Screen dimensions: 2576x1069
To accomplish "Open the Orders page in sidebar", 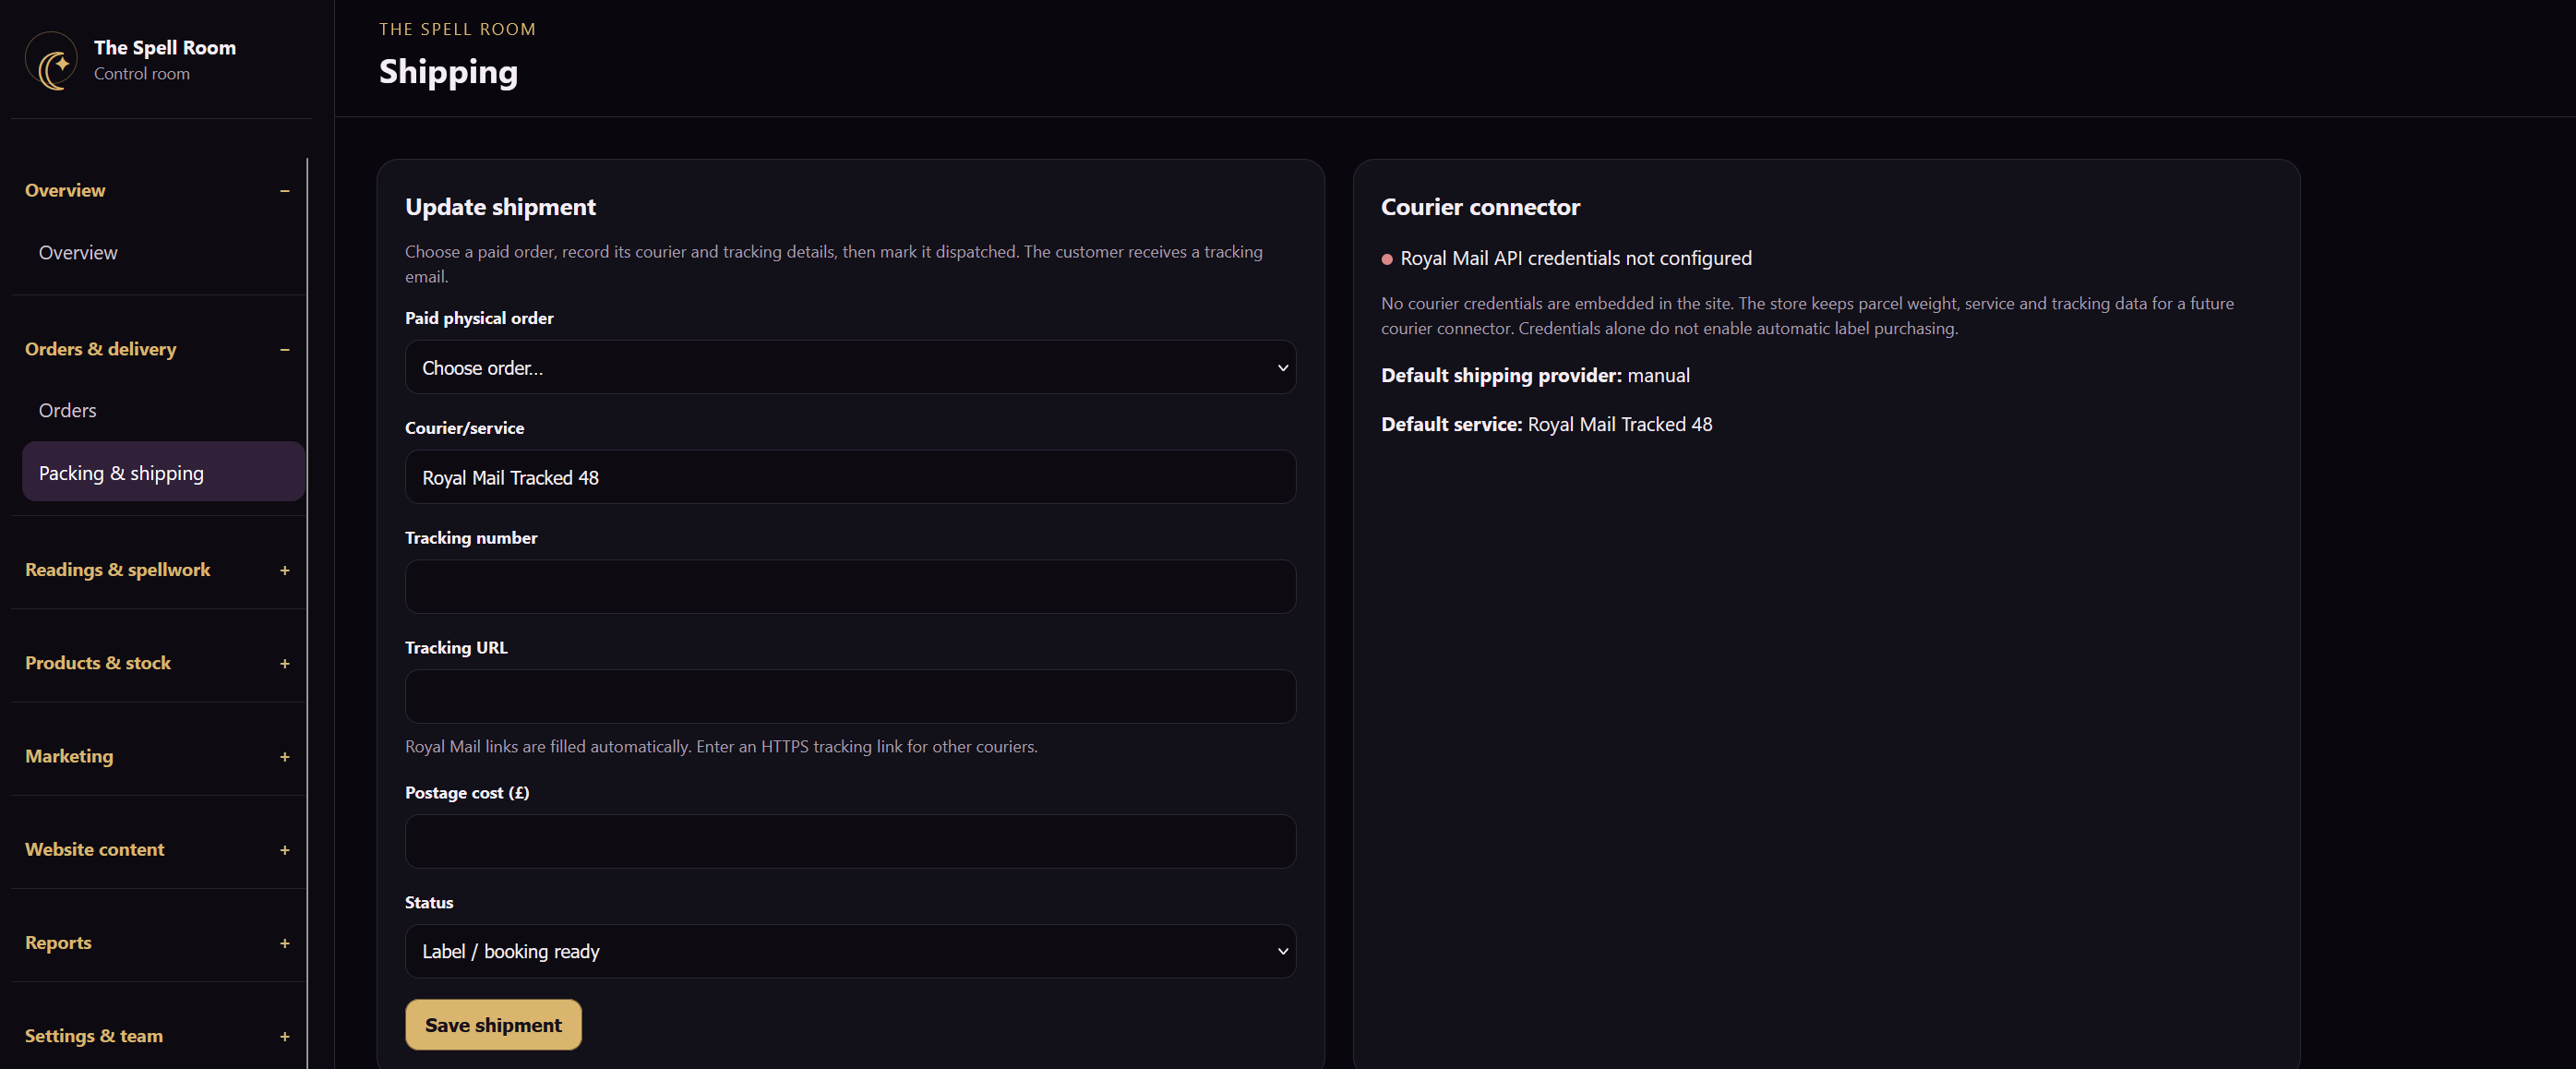I will coord(163,411).
